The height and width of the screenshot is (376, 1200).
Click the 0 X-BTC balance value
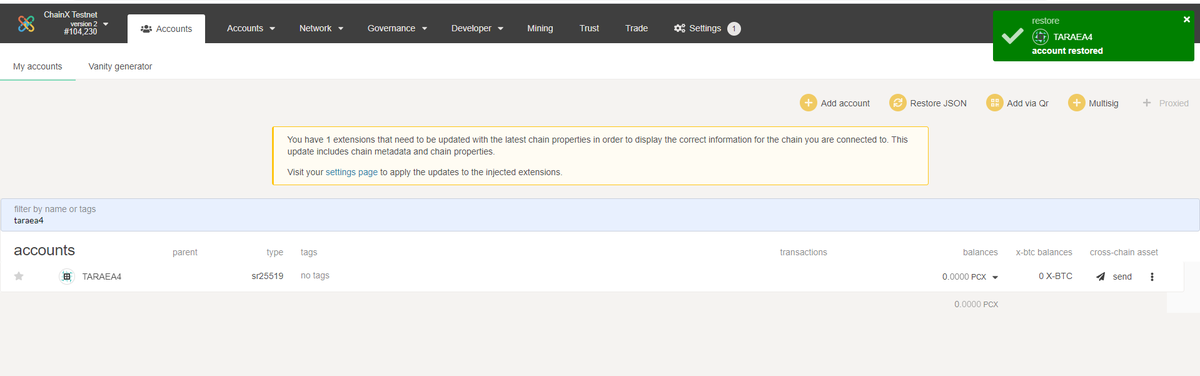click(1055, 276)
